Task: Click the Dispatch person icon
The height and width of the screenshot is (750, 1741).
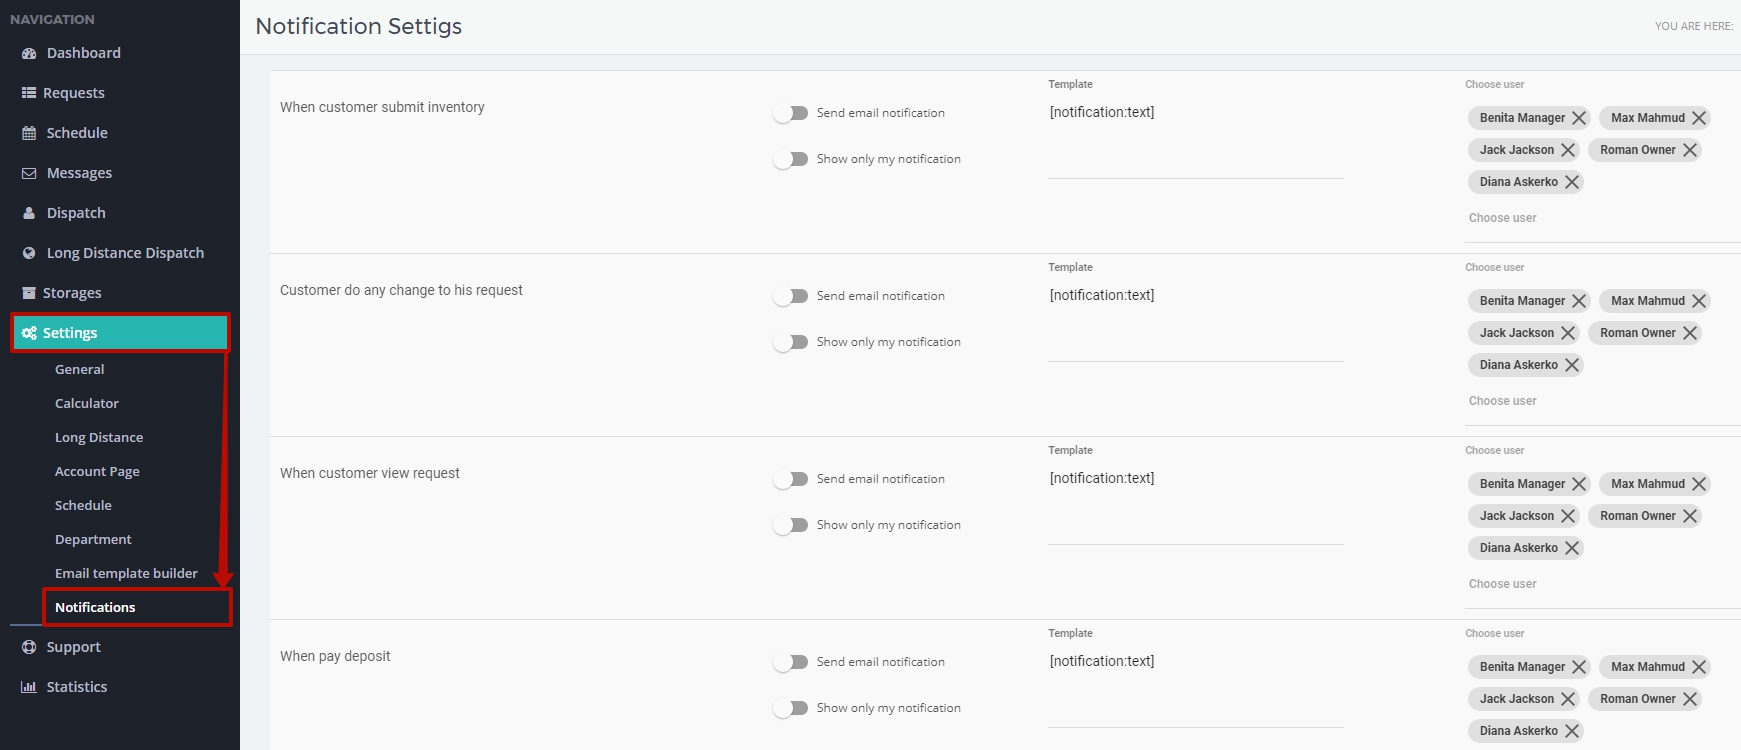Action: point(29,213)
